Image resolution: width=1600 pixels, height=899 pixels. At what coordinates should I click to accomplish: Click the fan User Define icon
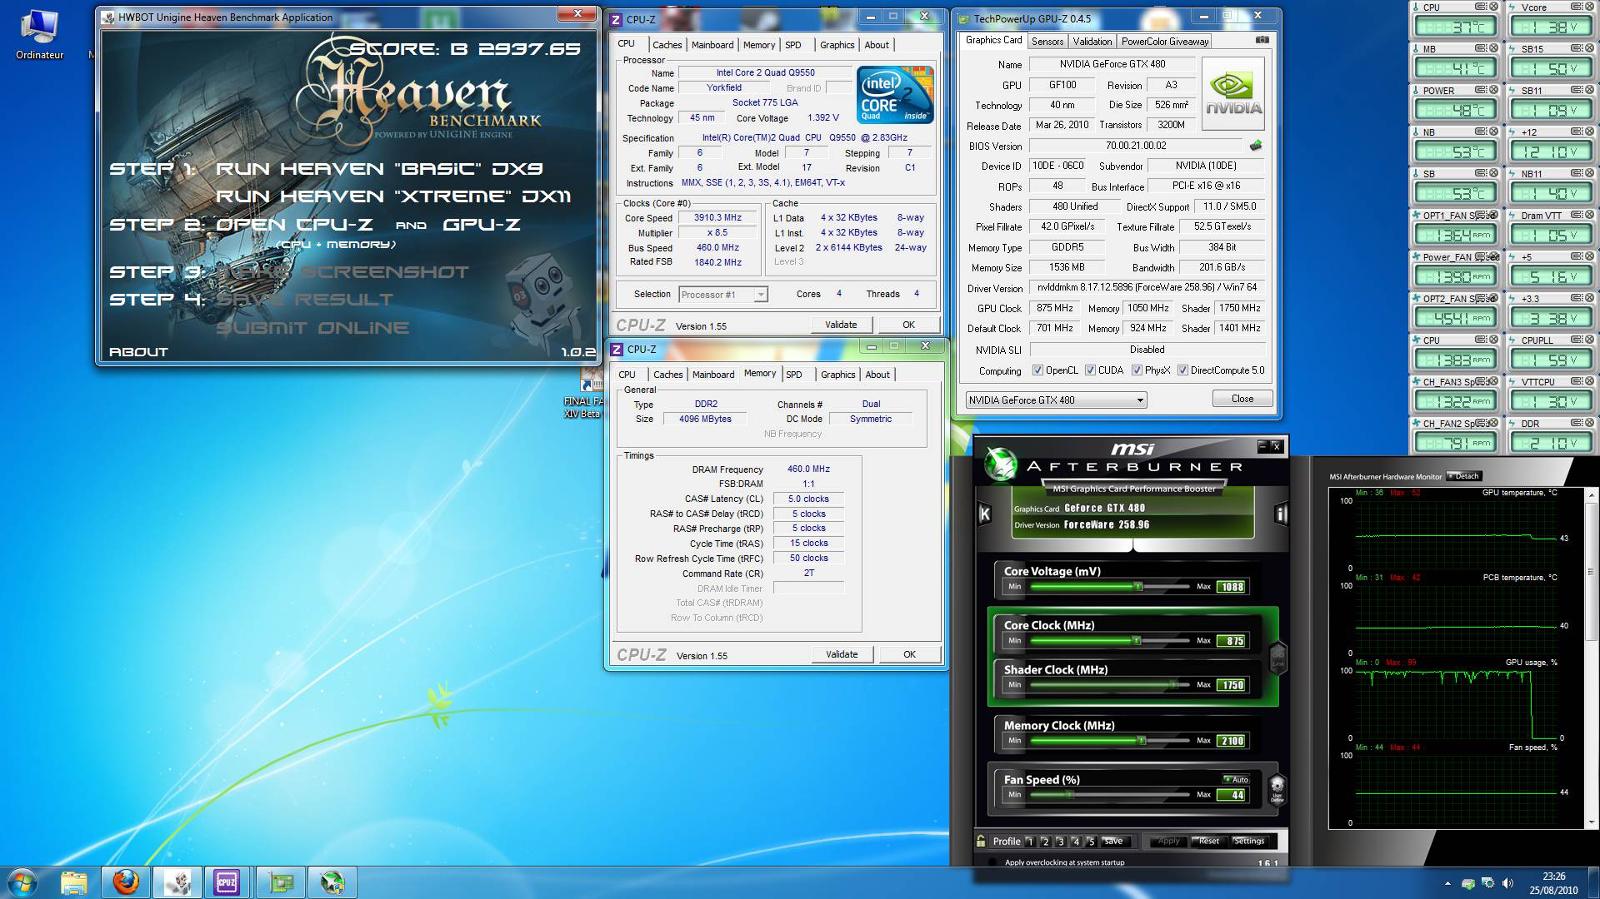(1277, 788)
